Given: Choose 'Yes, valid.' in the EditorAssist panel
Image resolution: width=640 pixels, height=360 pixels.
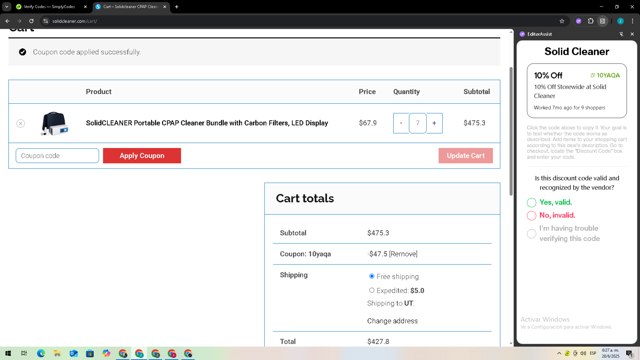Looking at the screenshot, I should 531,202.
